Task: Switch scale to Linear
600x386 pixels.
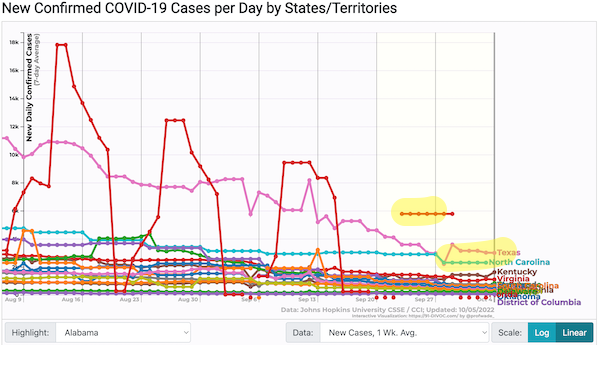Action: 574,332
